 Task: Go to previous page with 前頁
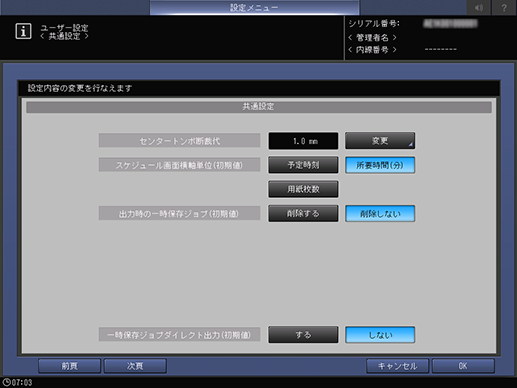click(69, 366)
